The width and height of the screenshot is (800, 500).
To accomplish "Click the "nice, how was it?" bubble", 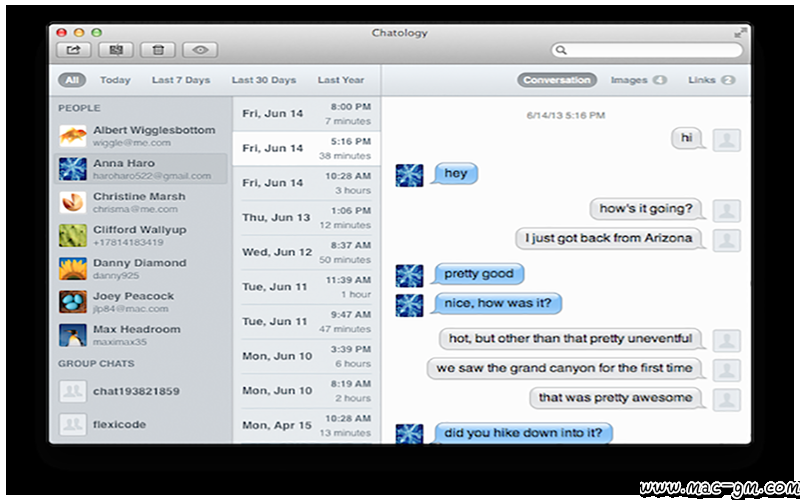I will pyautogui.click(x=497, y=304).
